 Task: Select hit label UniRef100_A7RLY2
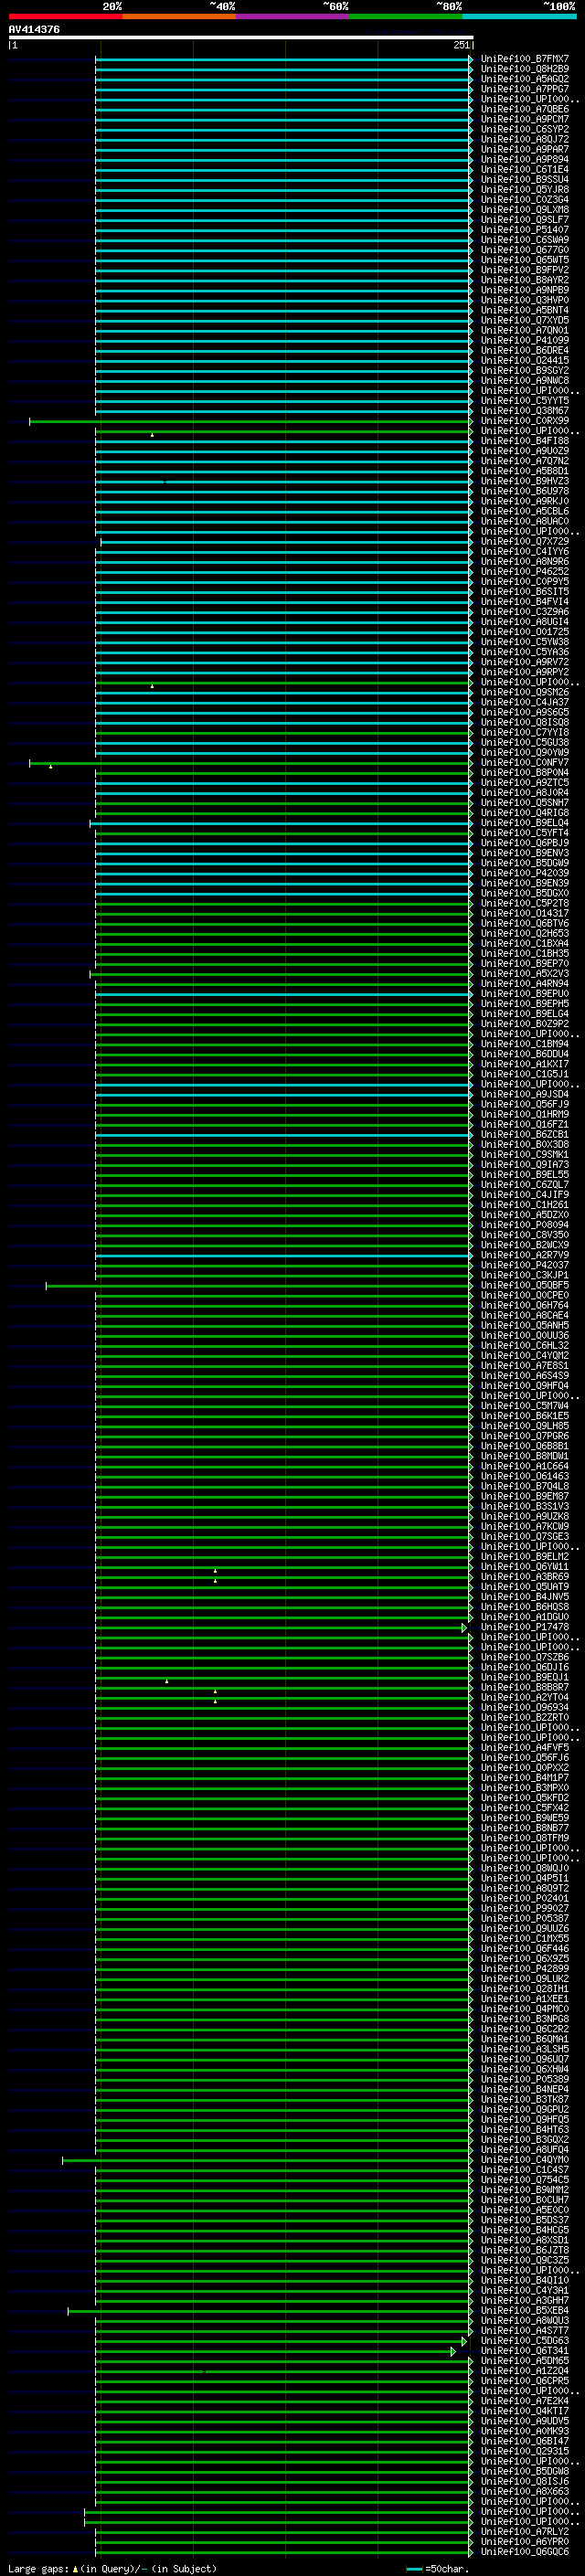[524, 2531]
